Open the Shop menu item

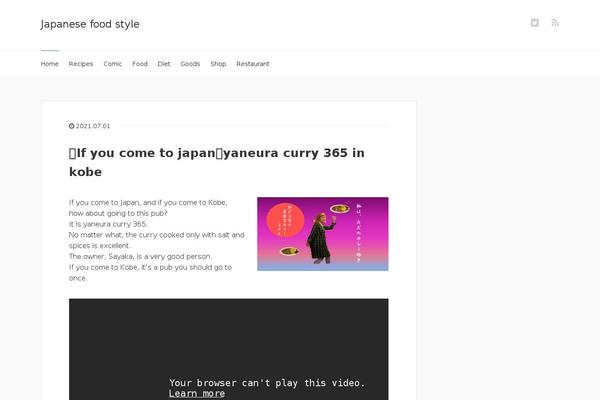point(218,64)
